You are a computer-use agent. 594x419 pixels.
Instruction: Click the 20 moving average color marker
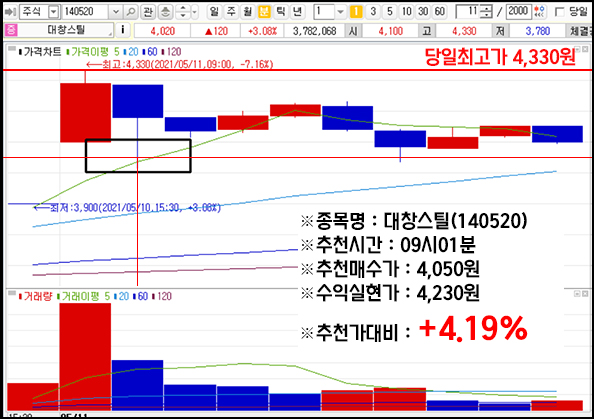(125, 52)
